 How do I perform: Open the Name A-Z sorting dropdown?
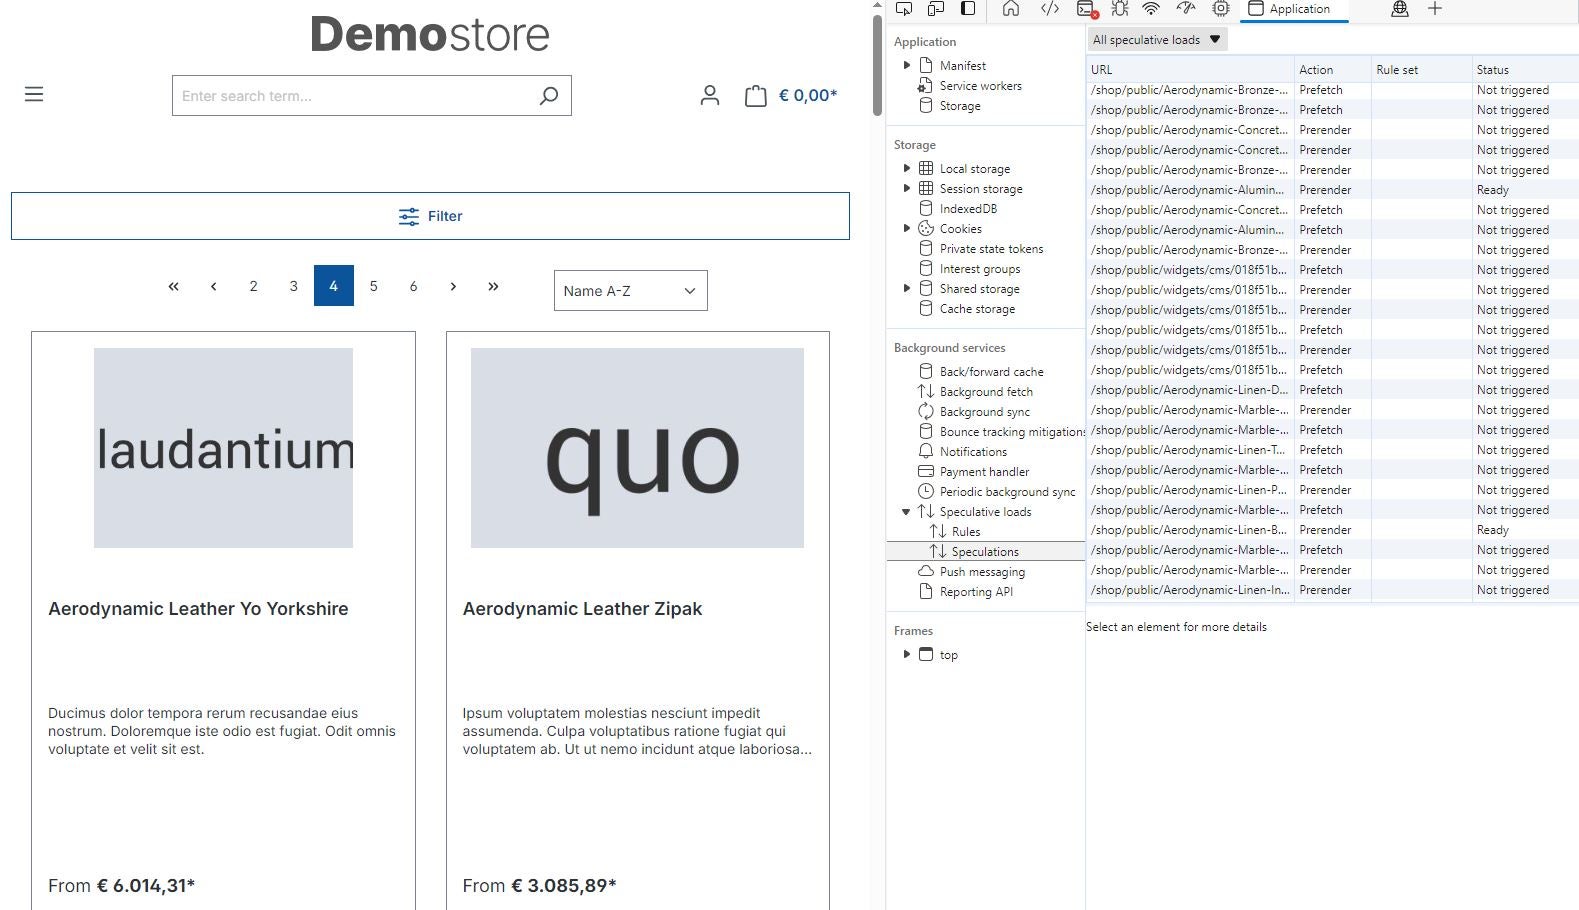[x=631, y=291]
